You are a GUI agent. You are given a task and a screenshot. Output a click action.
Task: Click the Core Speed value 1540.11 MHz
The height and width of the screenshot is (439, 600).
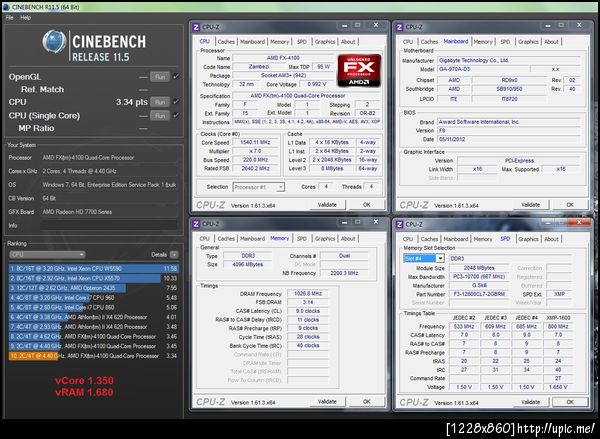pos(255,142)
